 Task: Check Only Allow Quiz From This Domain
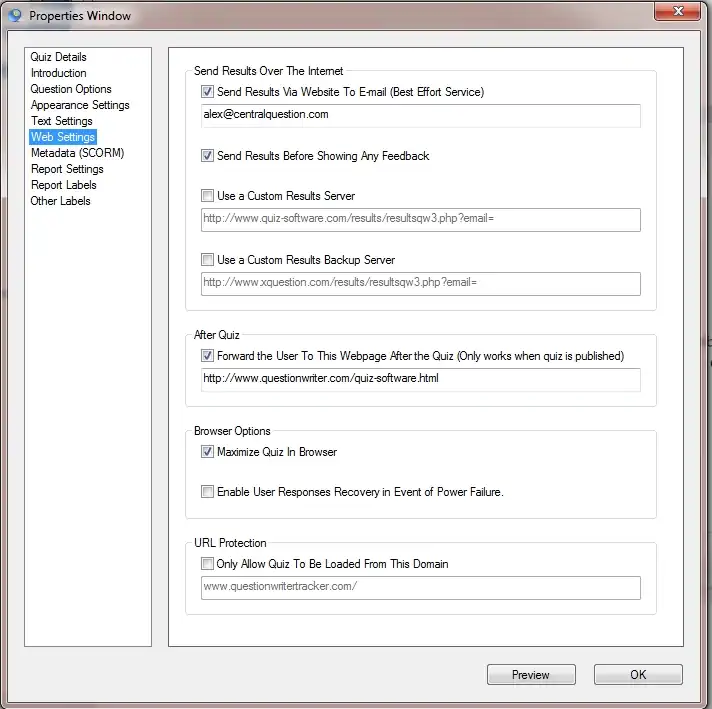[x=208, y=564]
